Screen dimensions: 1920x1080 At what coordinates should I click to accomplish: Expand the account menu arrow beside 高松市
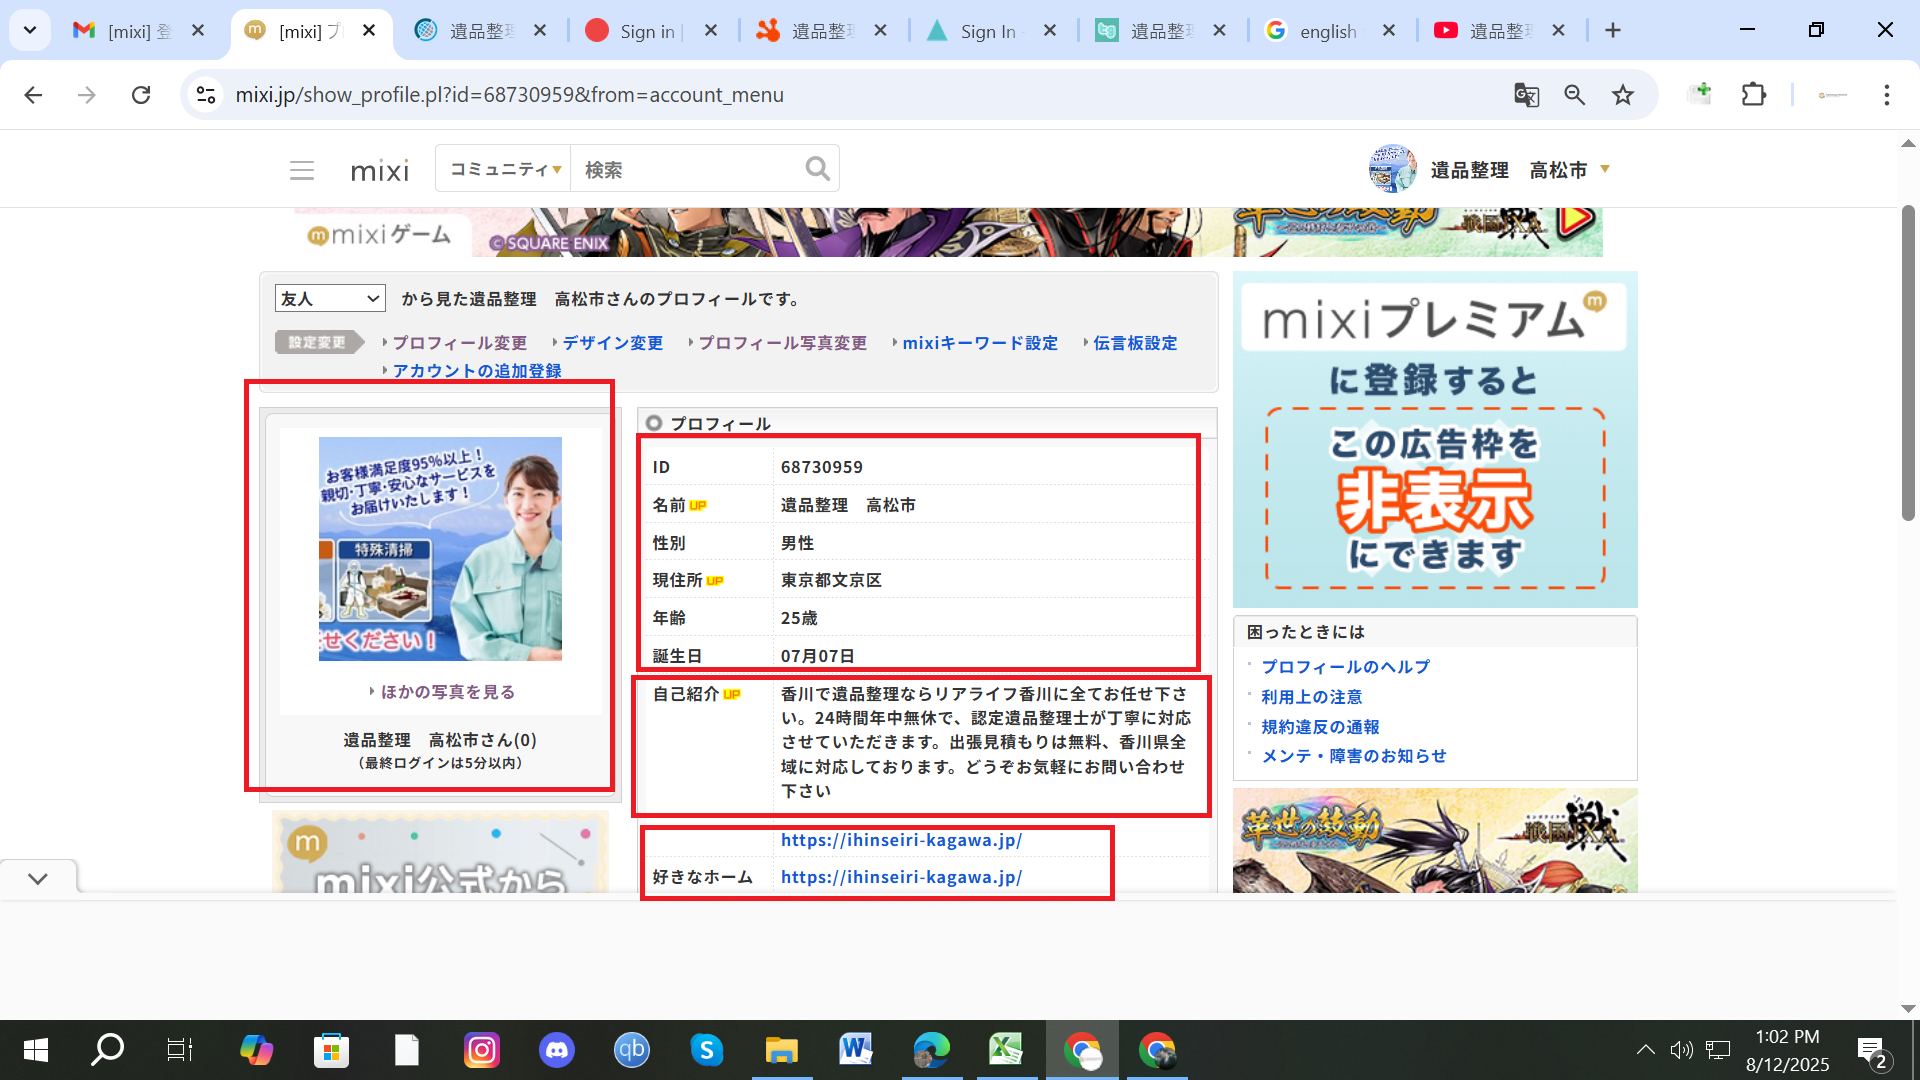pos(1605,169)
